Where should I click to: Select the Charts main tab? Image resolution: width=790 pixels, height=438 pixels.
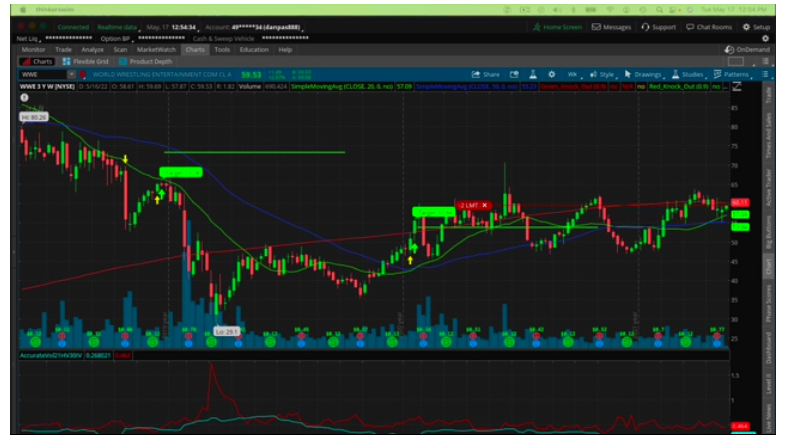coord(194,49)
